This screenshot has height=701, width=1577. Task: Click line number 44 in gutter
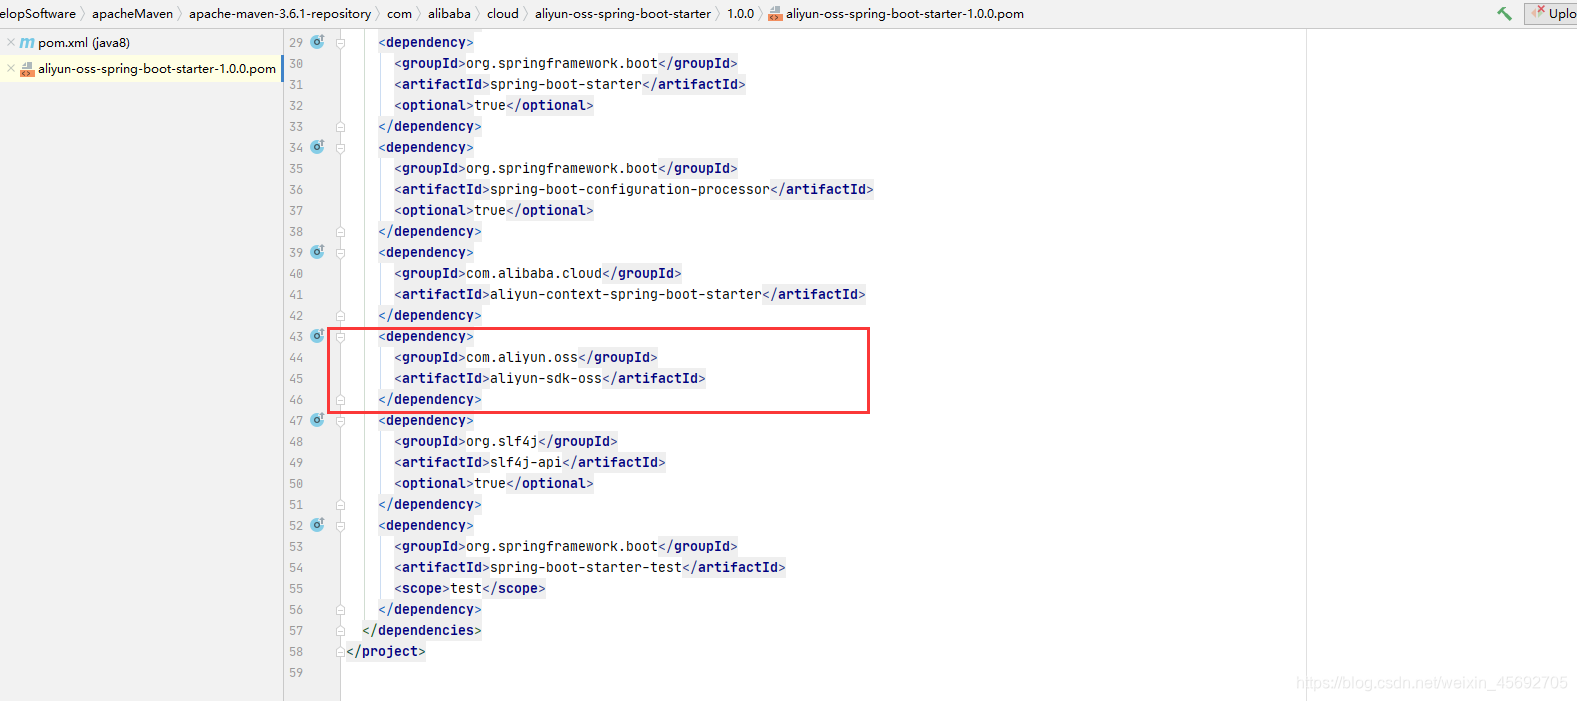296,358
